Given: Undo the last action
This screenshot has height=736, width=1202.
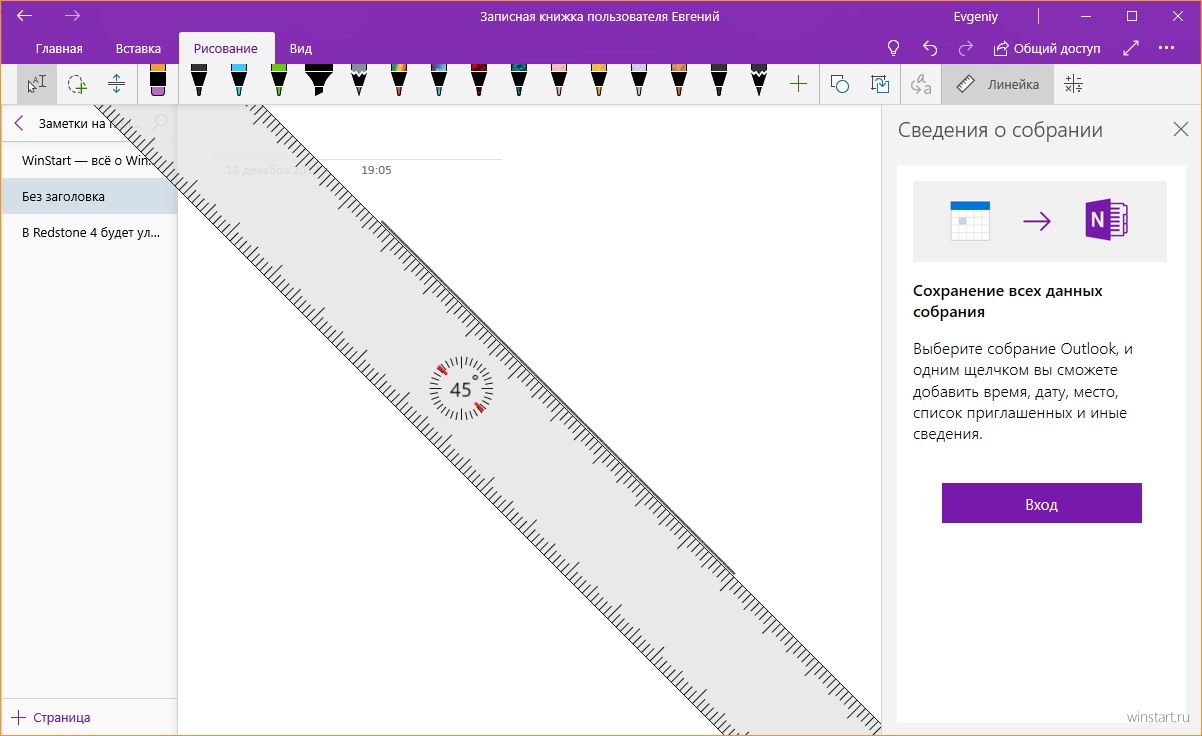Looking at the screenshot, I should [930, 48].
